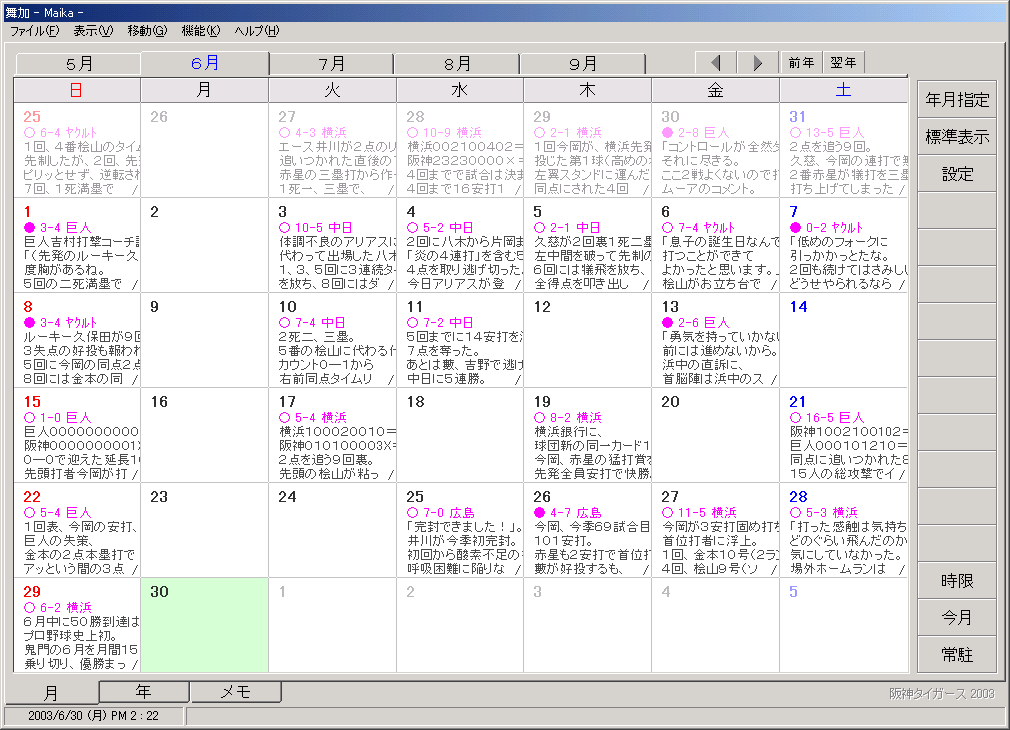The image size is (1010, 730).
Task: Select the 5月 month tab
Action: pyautogui.click(x=78, y=63)
